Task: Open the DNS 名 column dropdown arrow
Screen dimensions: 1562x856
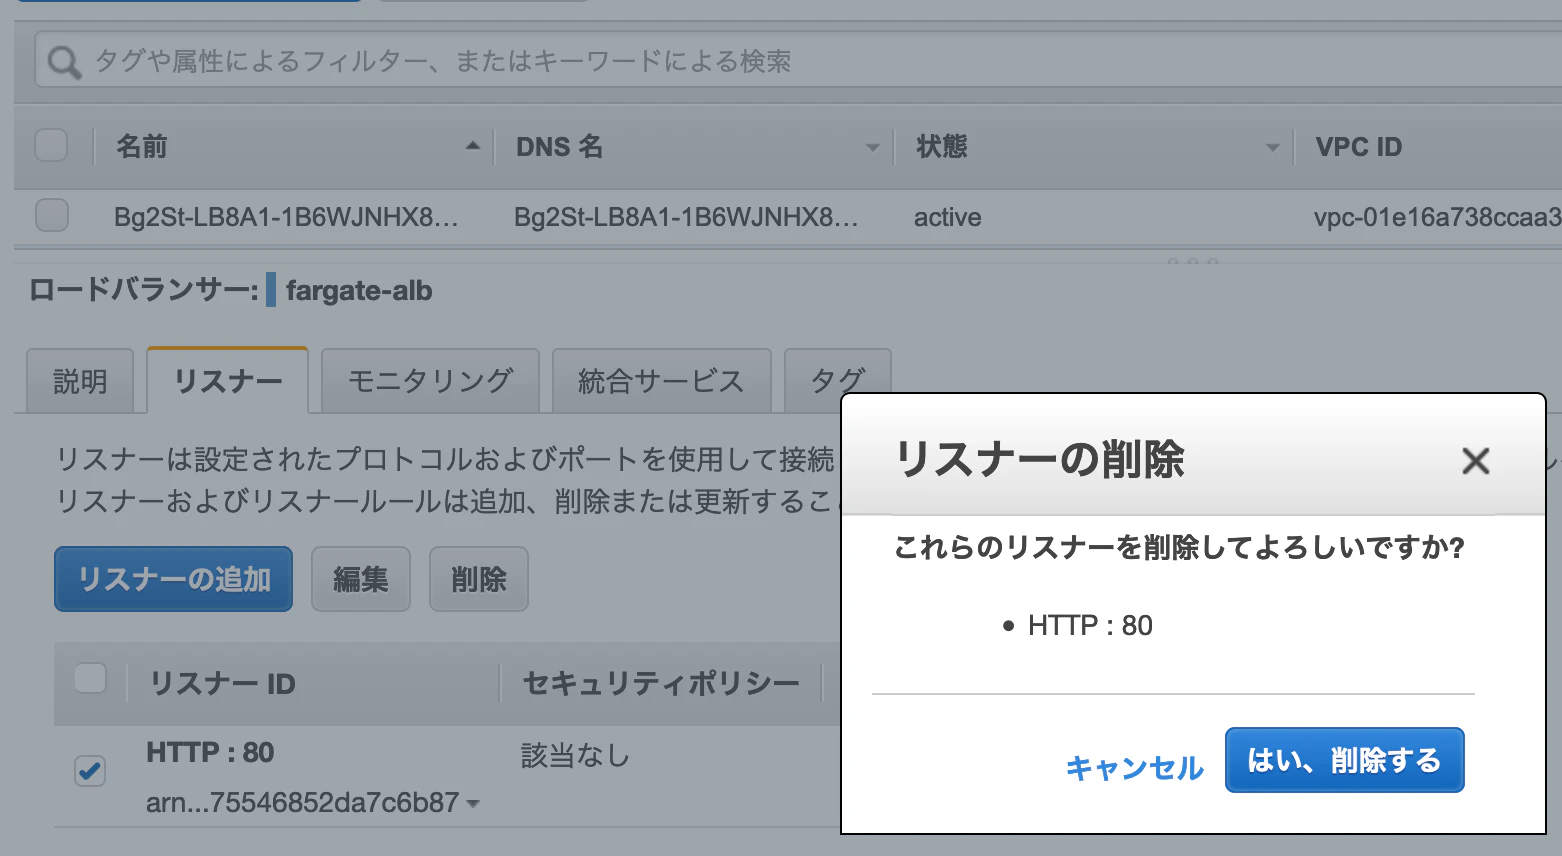Action: coord(872,147)
